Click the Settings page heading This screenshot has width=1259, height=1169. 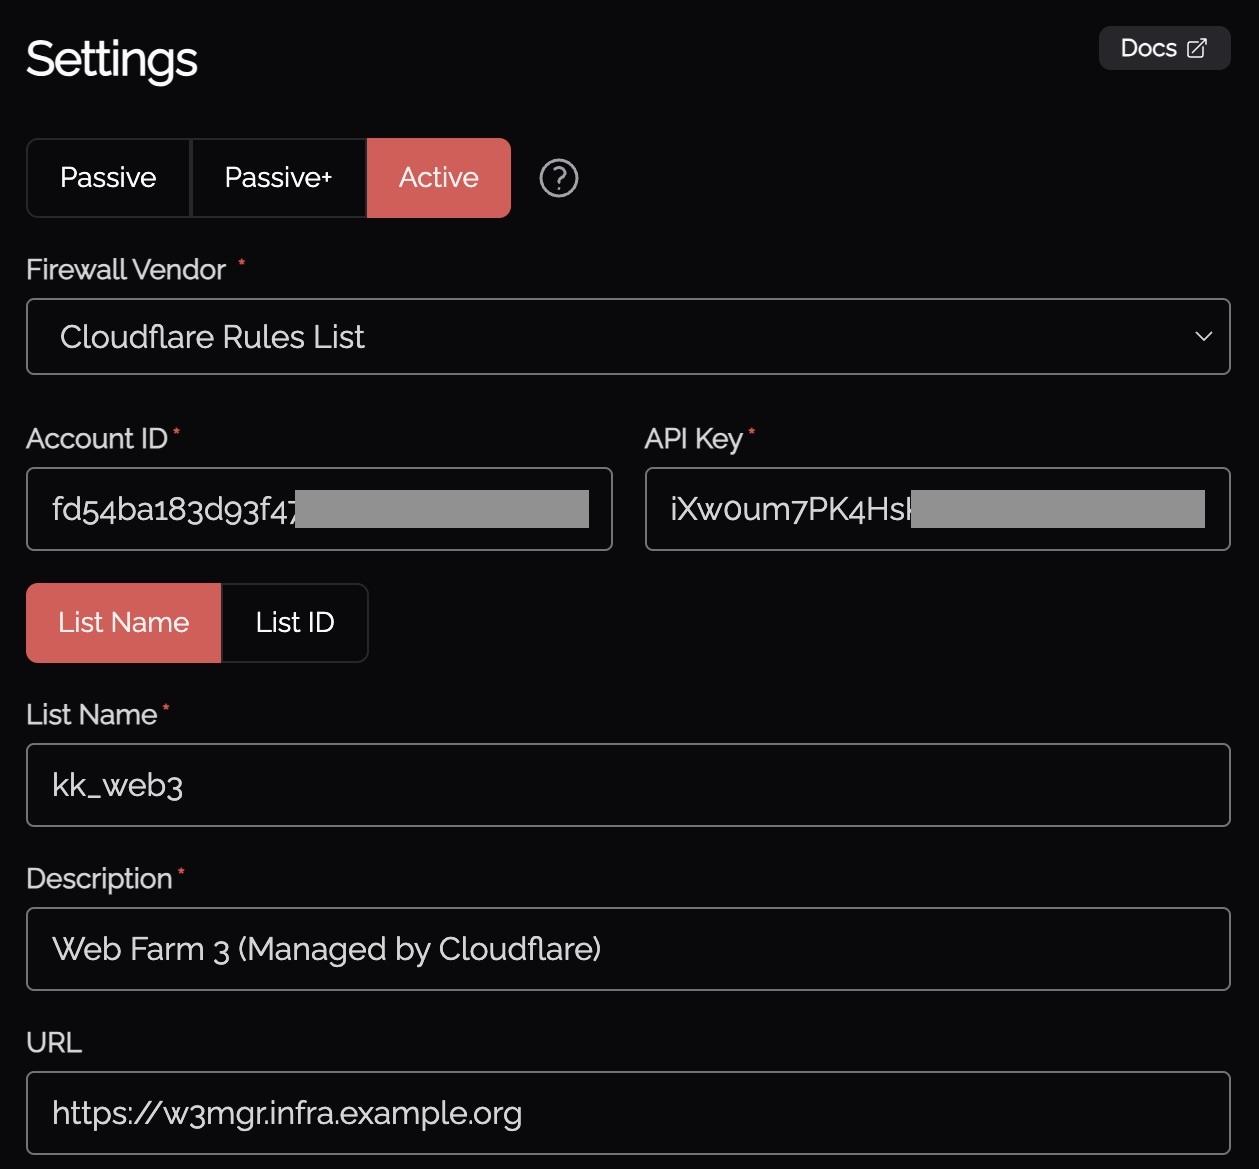[x=111, y=60]
